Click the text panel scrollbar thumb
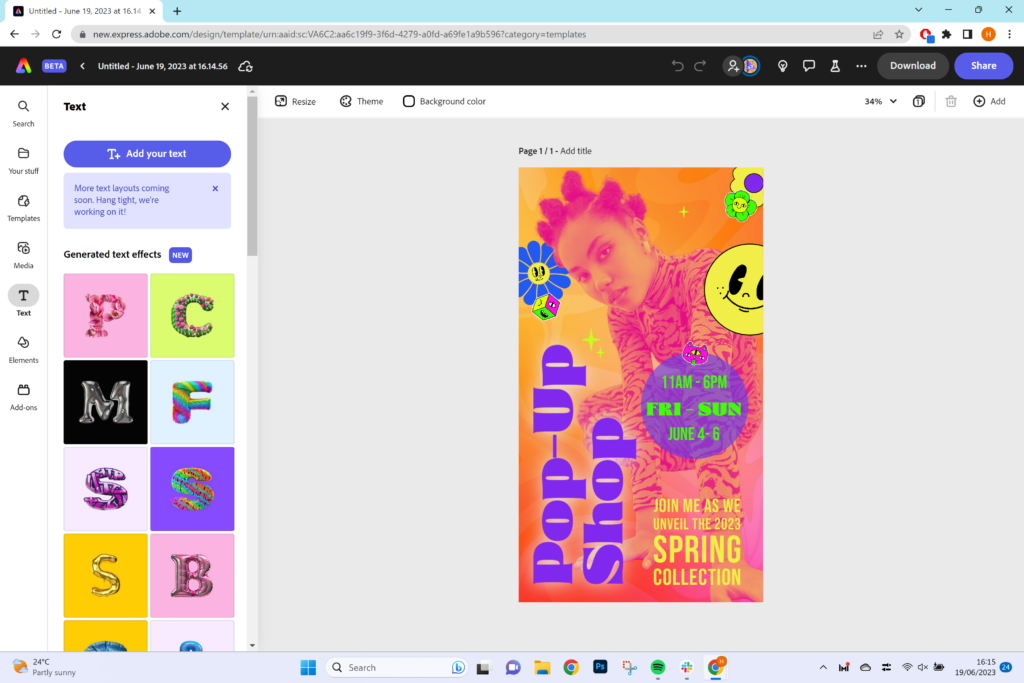The image size is (1024, 683). [x=252, y=176]
